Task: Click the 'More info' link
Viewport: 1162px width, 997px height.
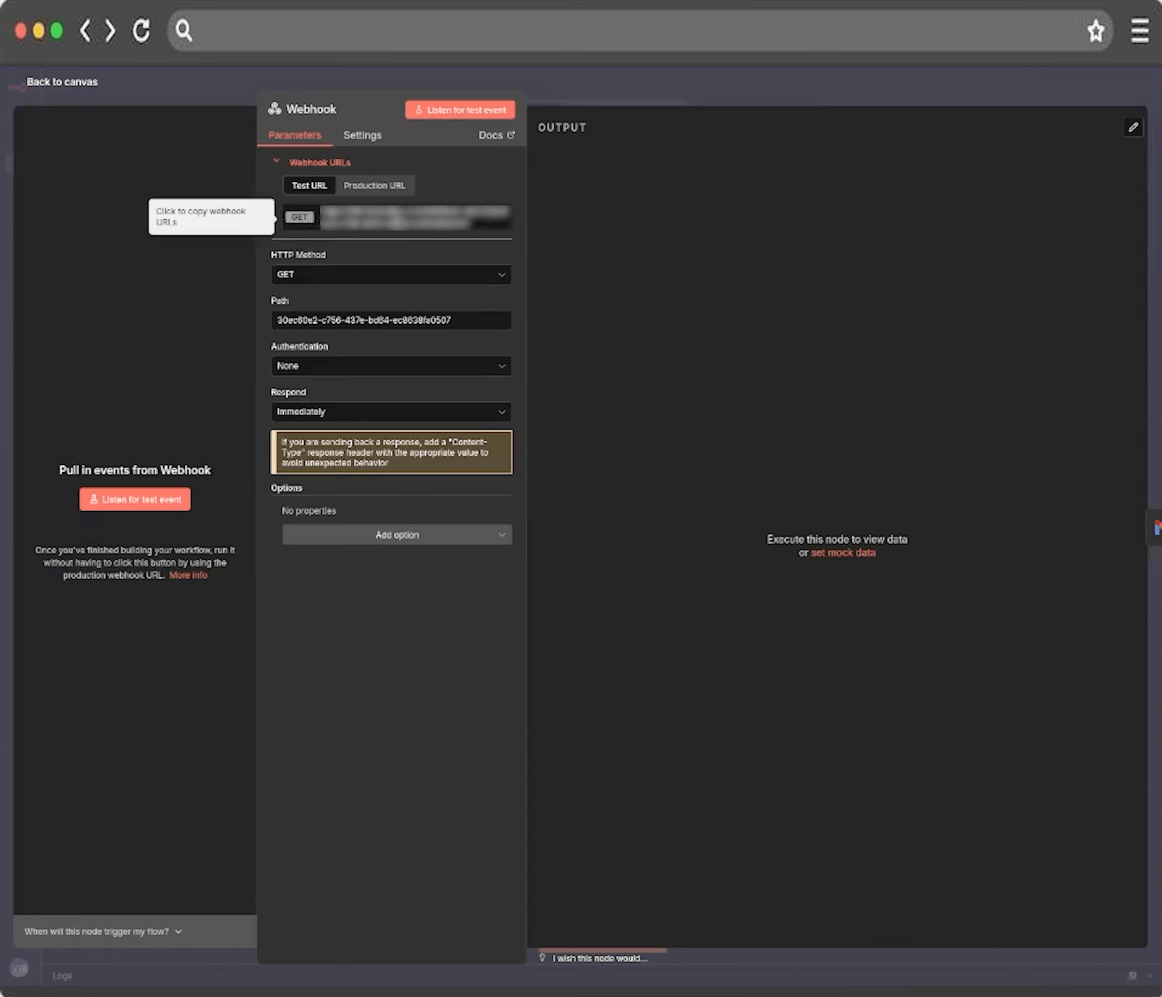Action: [188, 575]
